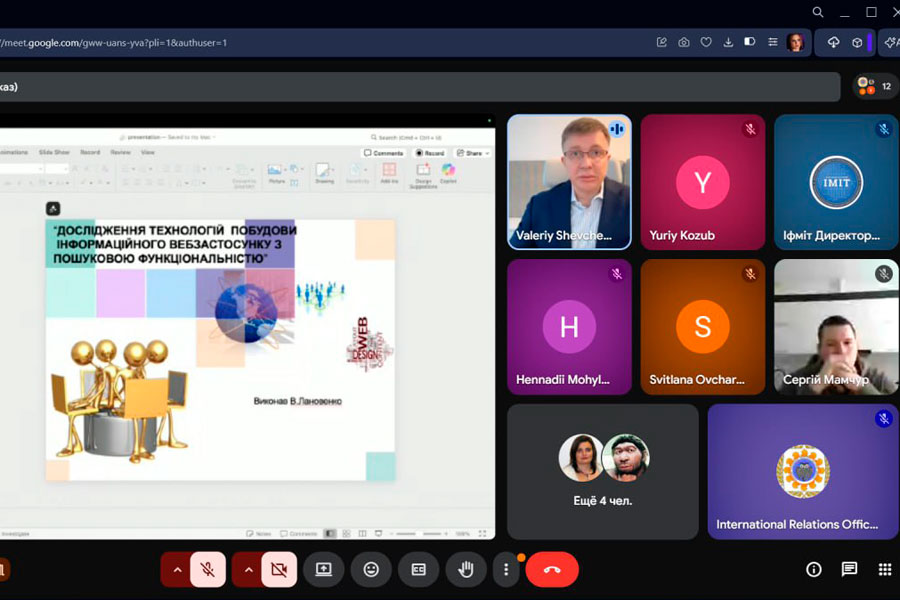Open more options three-dot menu
This screenshot has height=600, width=900.
click(506, 569)
